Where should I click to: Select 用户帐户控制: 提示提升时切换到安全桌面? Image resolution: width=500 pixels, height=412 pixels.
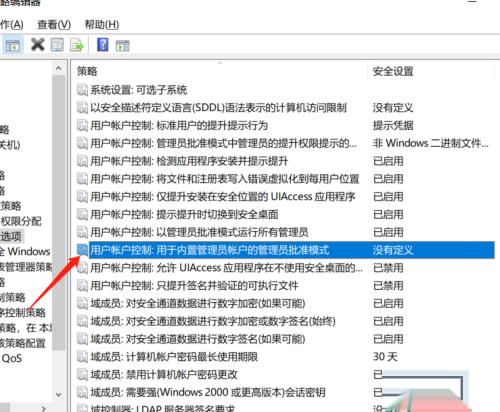coord(184,214)
